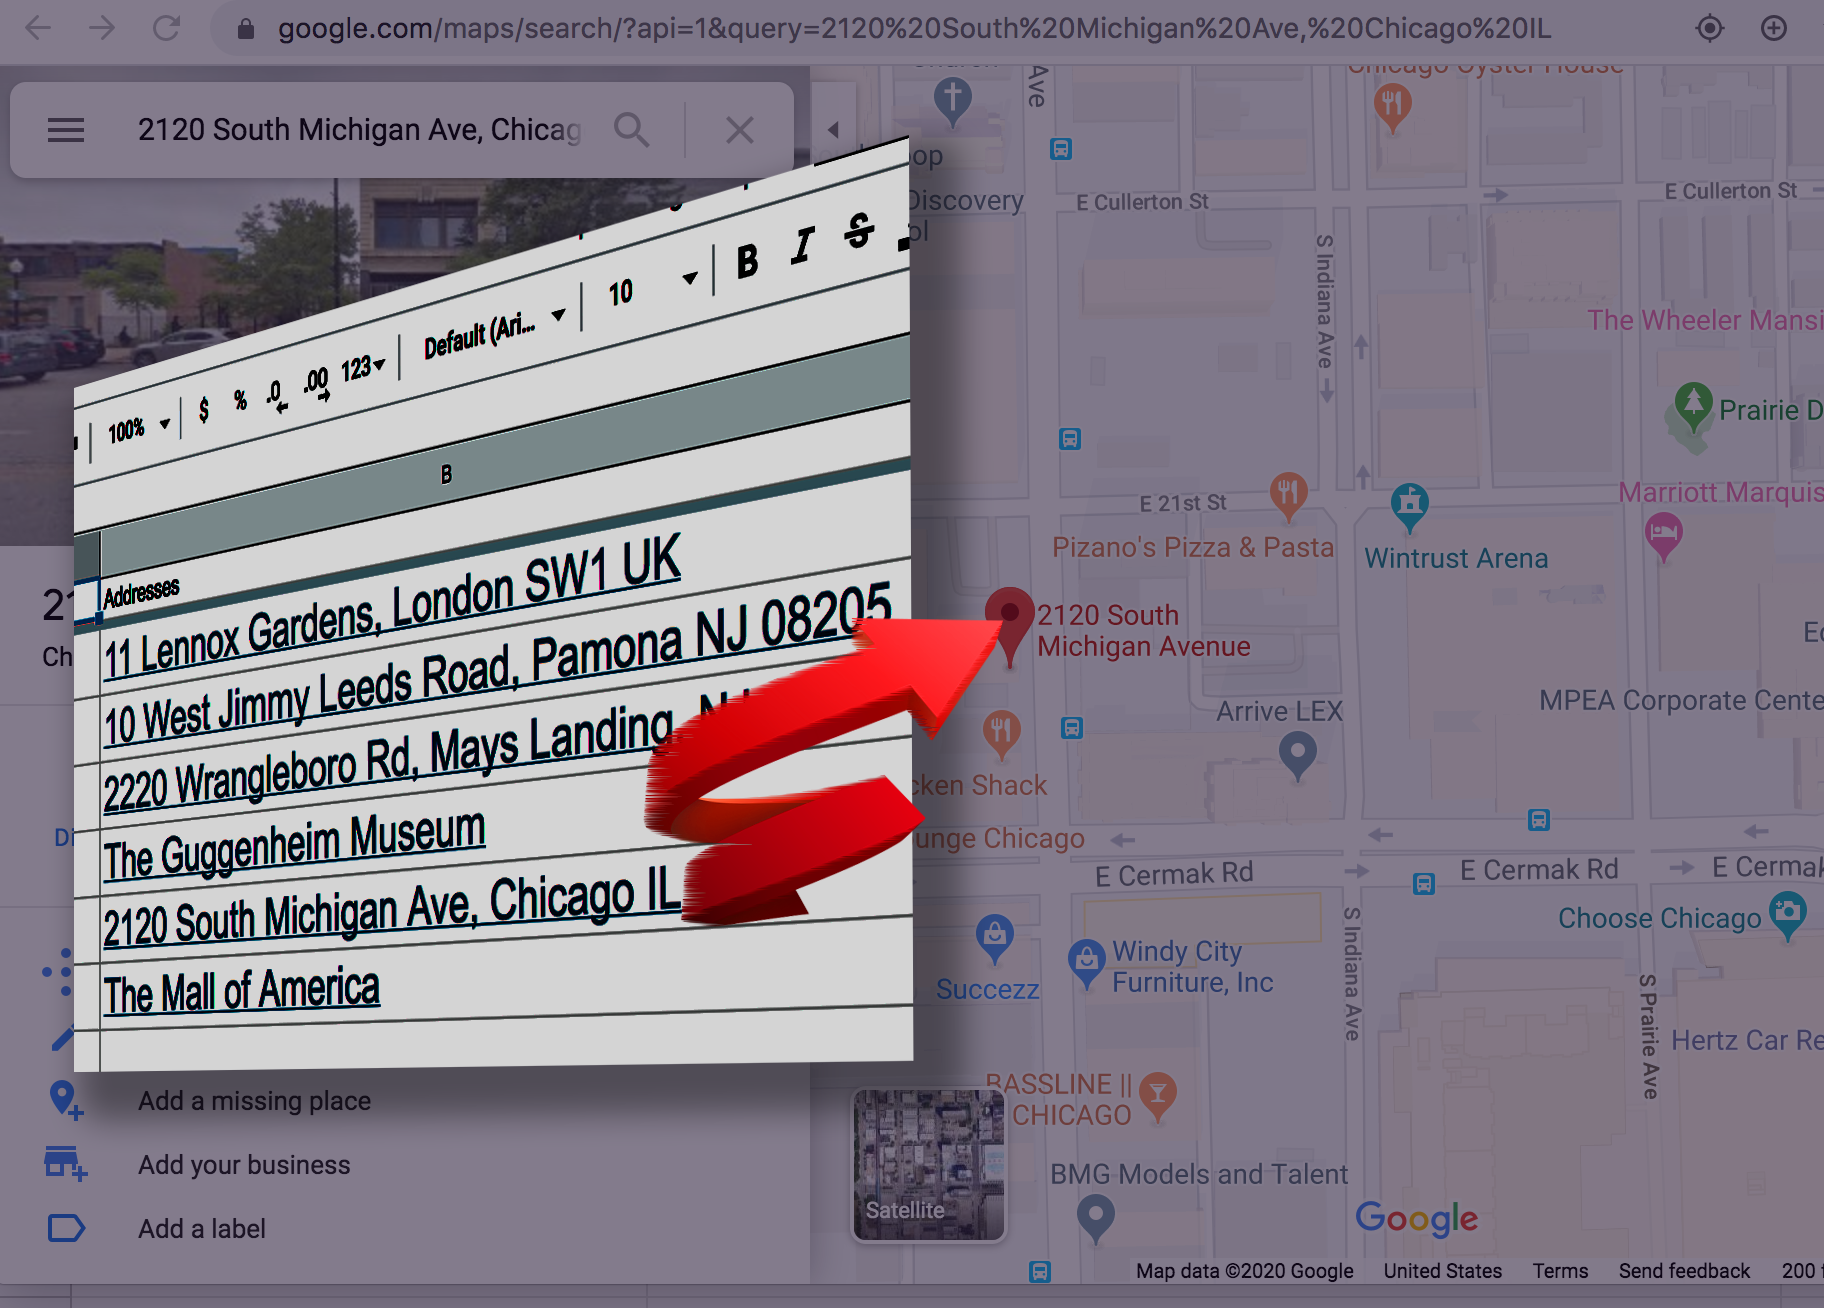Open link 2220 Wrangleboro Rd, Mays Landing
The image size is (1824, 1308).
(390, 760)
